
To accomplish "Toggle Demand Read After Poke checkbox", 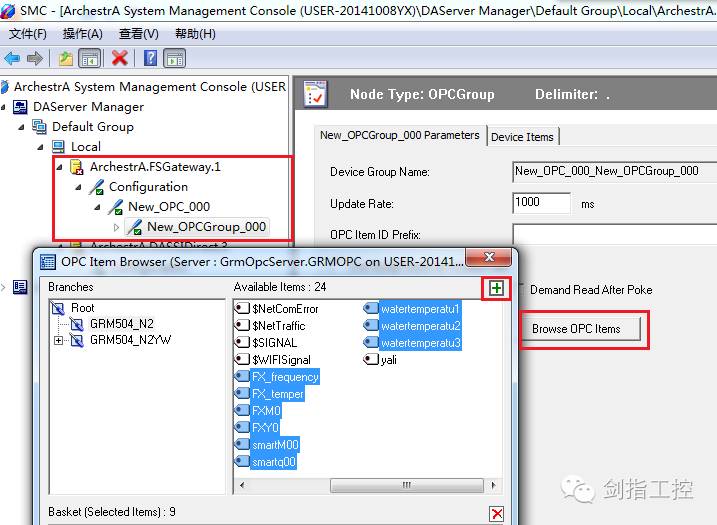I will pos(522,289).
